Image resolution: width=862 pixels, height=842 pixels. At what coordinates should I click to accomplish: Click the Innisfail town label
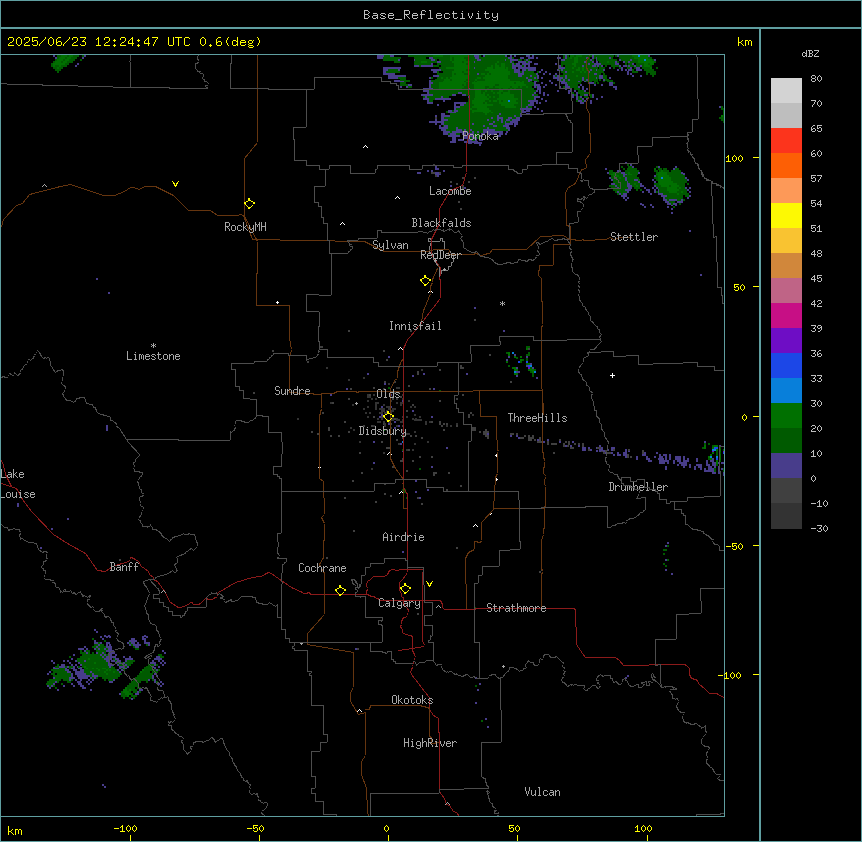tap(415, 326)
